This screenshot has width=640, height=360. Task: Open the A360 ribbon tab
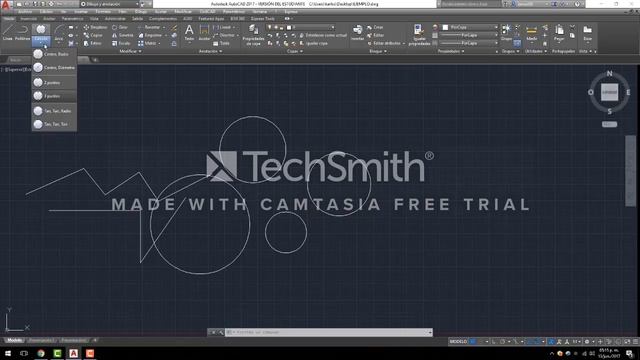pyautogui.click(x=187, y=19)
